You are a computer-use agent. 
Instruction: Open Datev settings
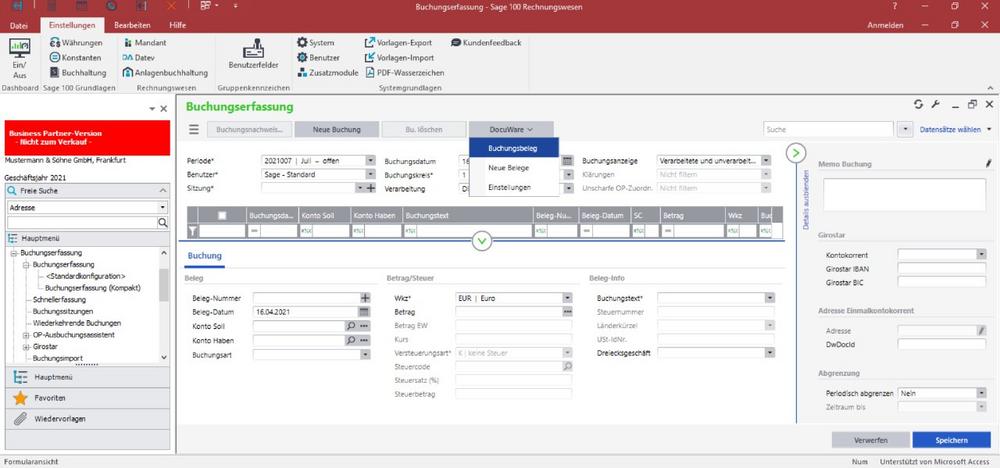click(x=138, y=57)
